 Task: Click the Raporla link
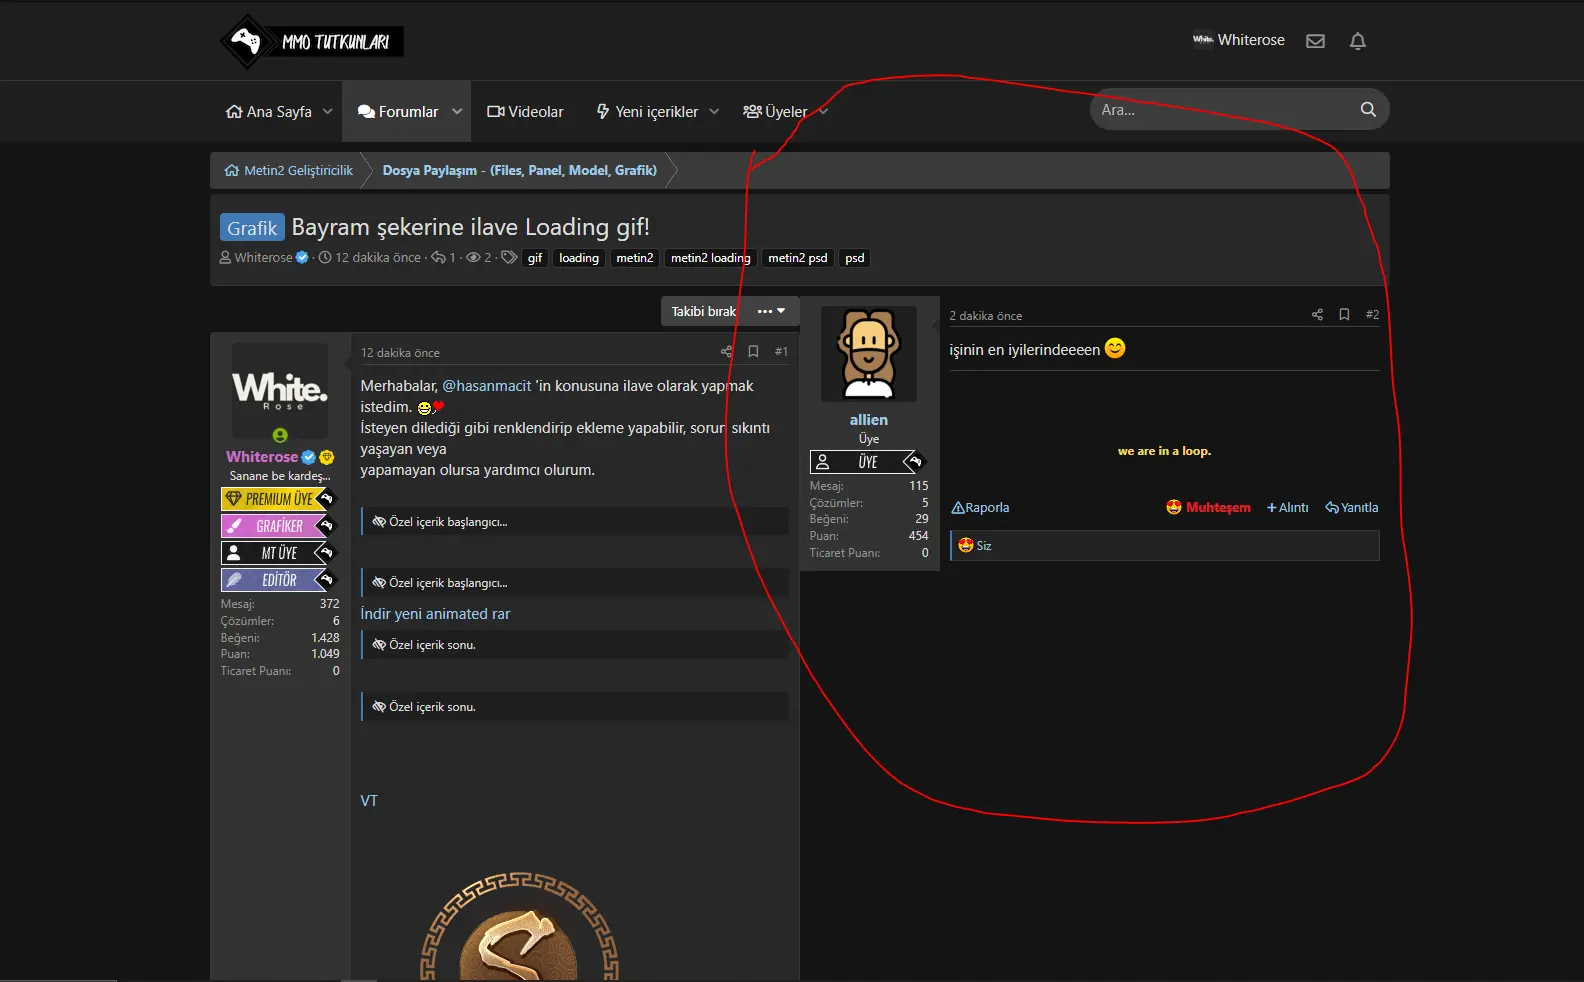(980, 508)
